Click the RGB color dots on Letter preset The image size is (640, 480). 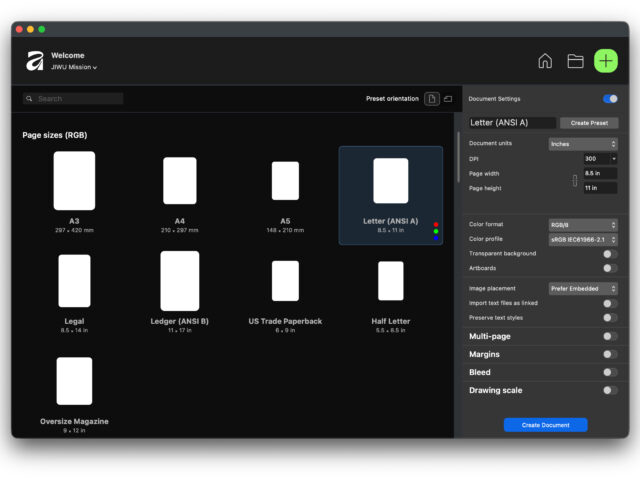pyautogui.click(x=436, y=231)
